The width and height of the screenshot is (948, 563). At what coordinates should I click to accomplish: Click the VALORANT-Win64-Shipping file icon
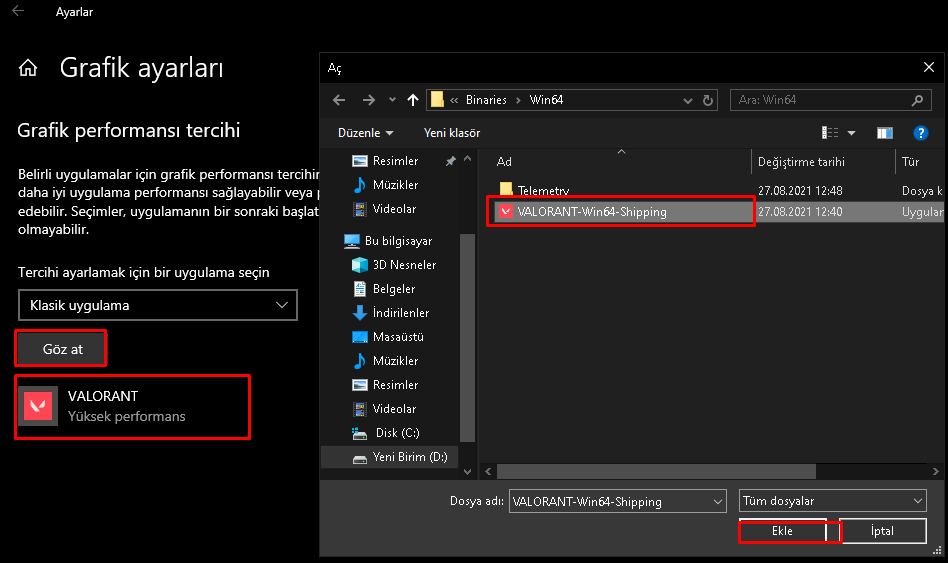pyautogui.click(x=505, y=212)
